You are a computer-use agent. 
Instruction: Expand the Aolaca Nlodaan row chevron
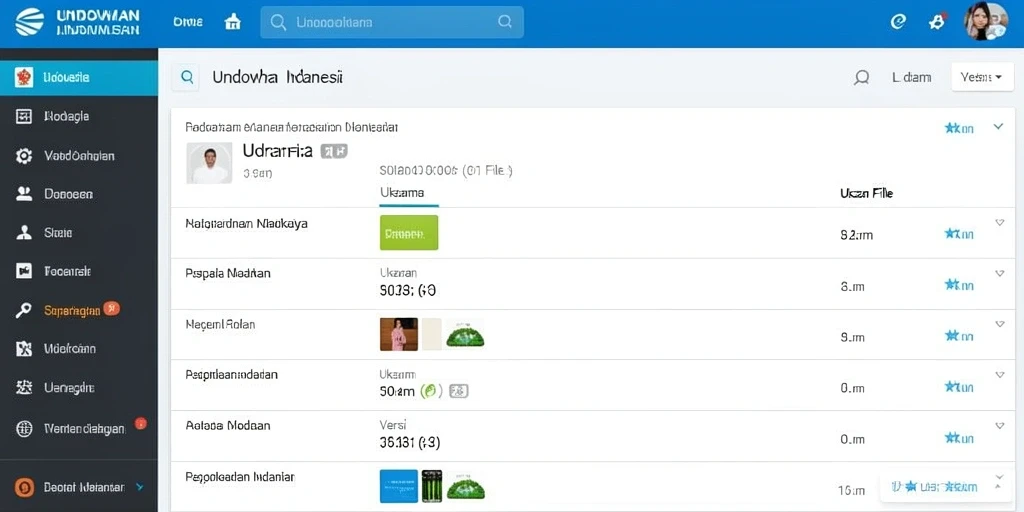tap(999, 426)
